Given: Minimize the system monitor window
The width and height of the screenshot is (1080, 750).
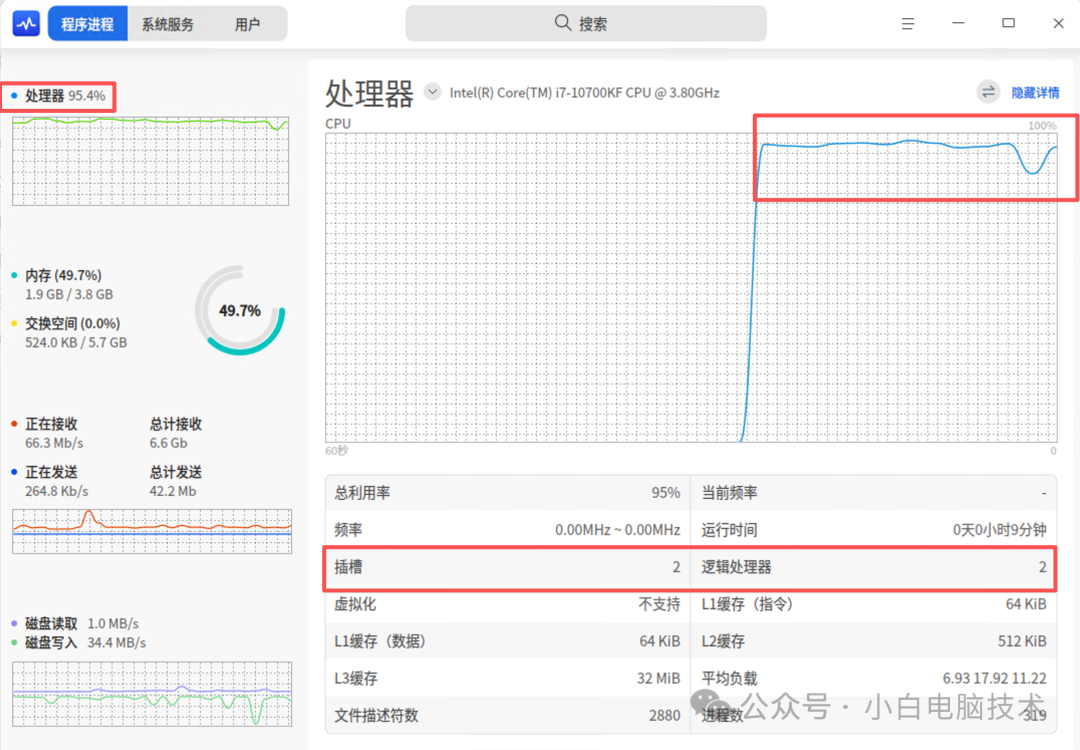Looking at the screenshot, I should point(958,23).
